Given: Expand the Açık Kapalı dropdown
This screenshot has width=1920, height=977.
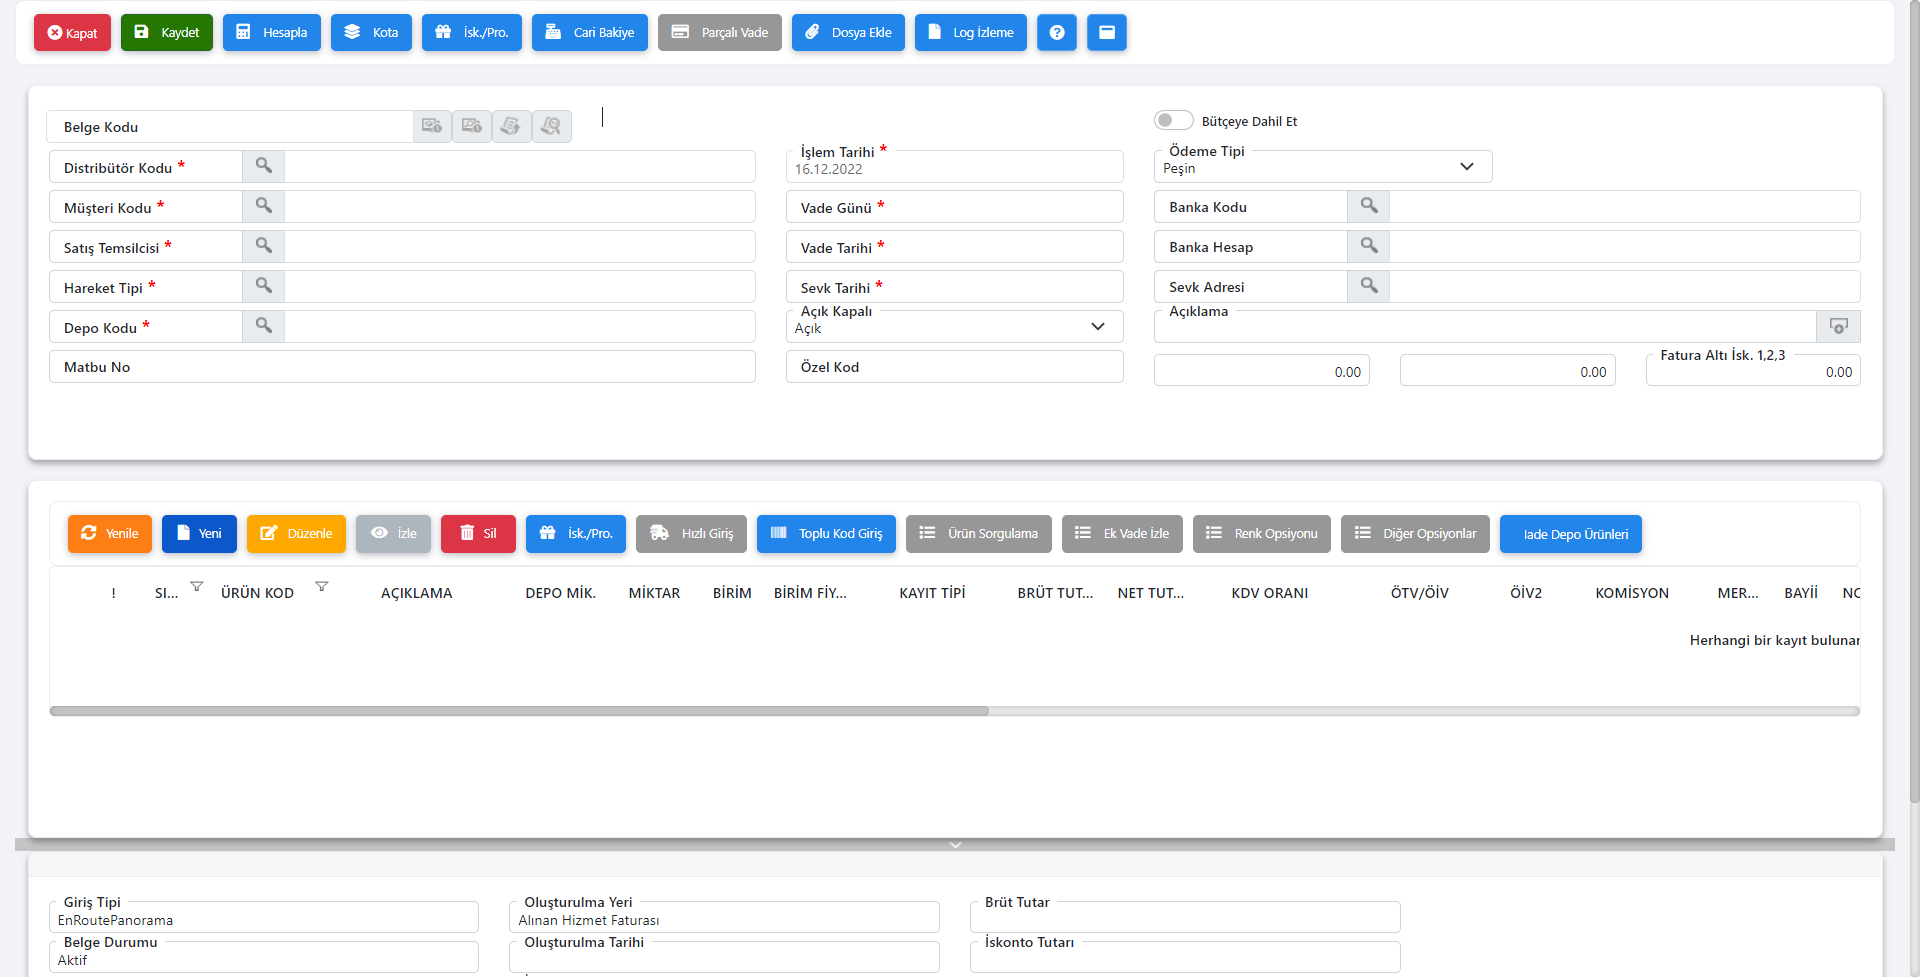Looking at the screenshot, I should click(1097, 327).
